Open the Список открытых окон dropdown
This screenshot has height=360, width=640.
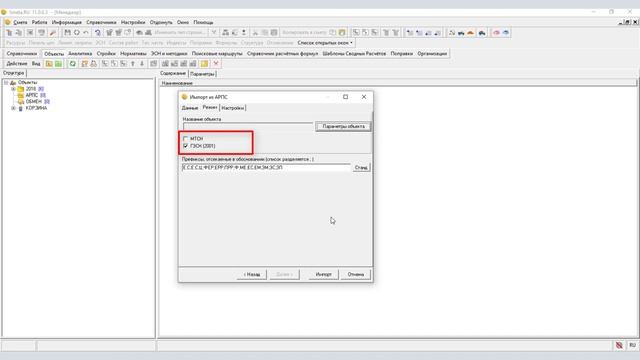[x=325, y=43]
